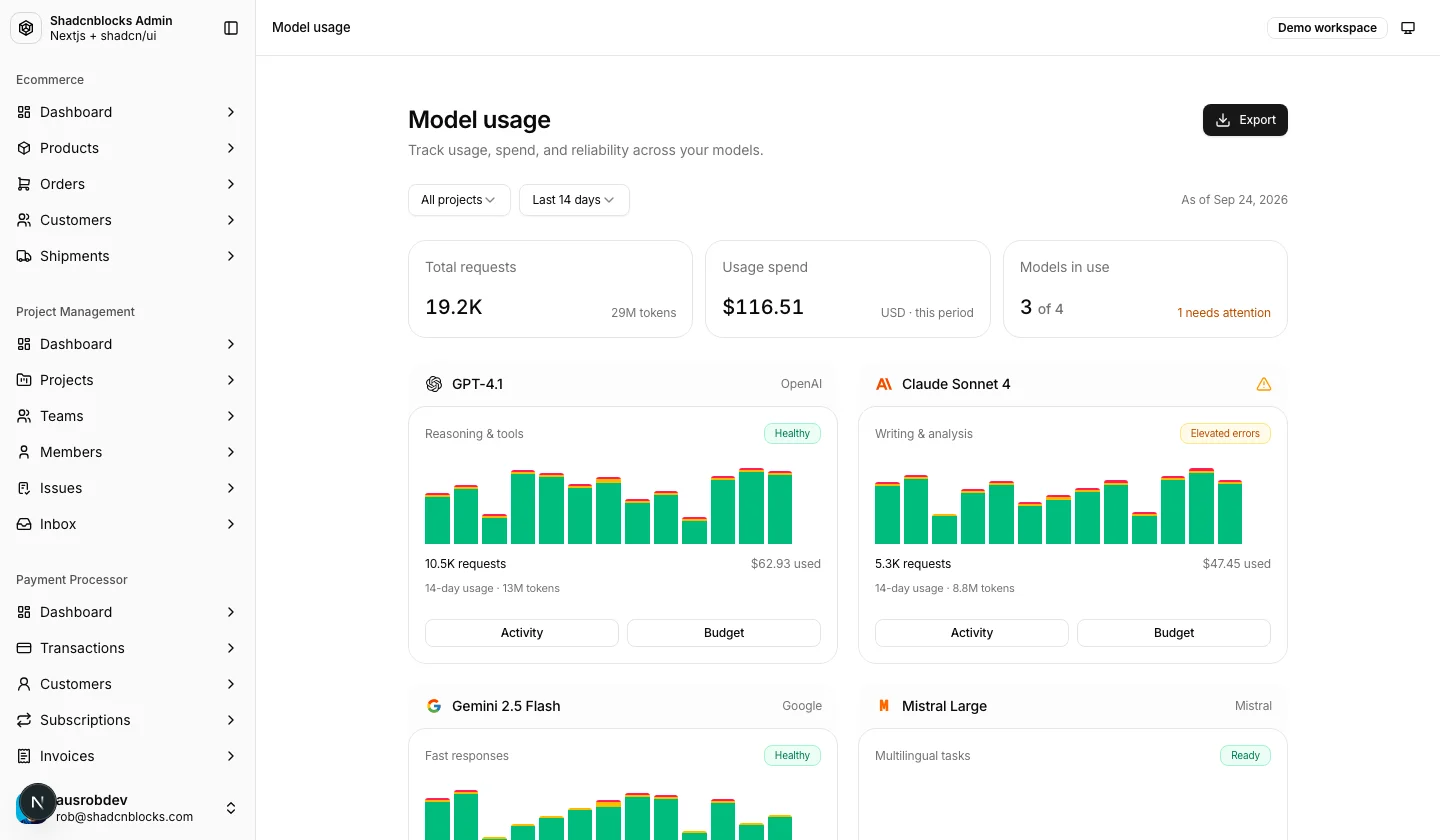Open Budget for GPT-4.1
The image size is (1440, 840).
pos(724,633)
